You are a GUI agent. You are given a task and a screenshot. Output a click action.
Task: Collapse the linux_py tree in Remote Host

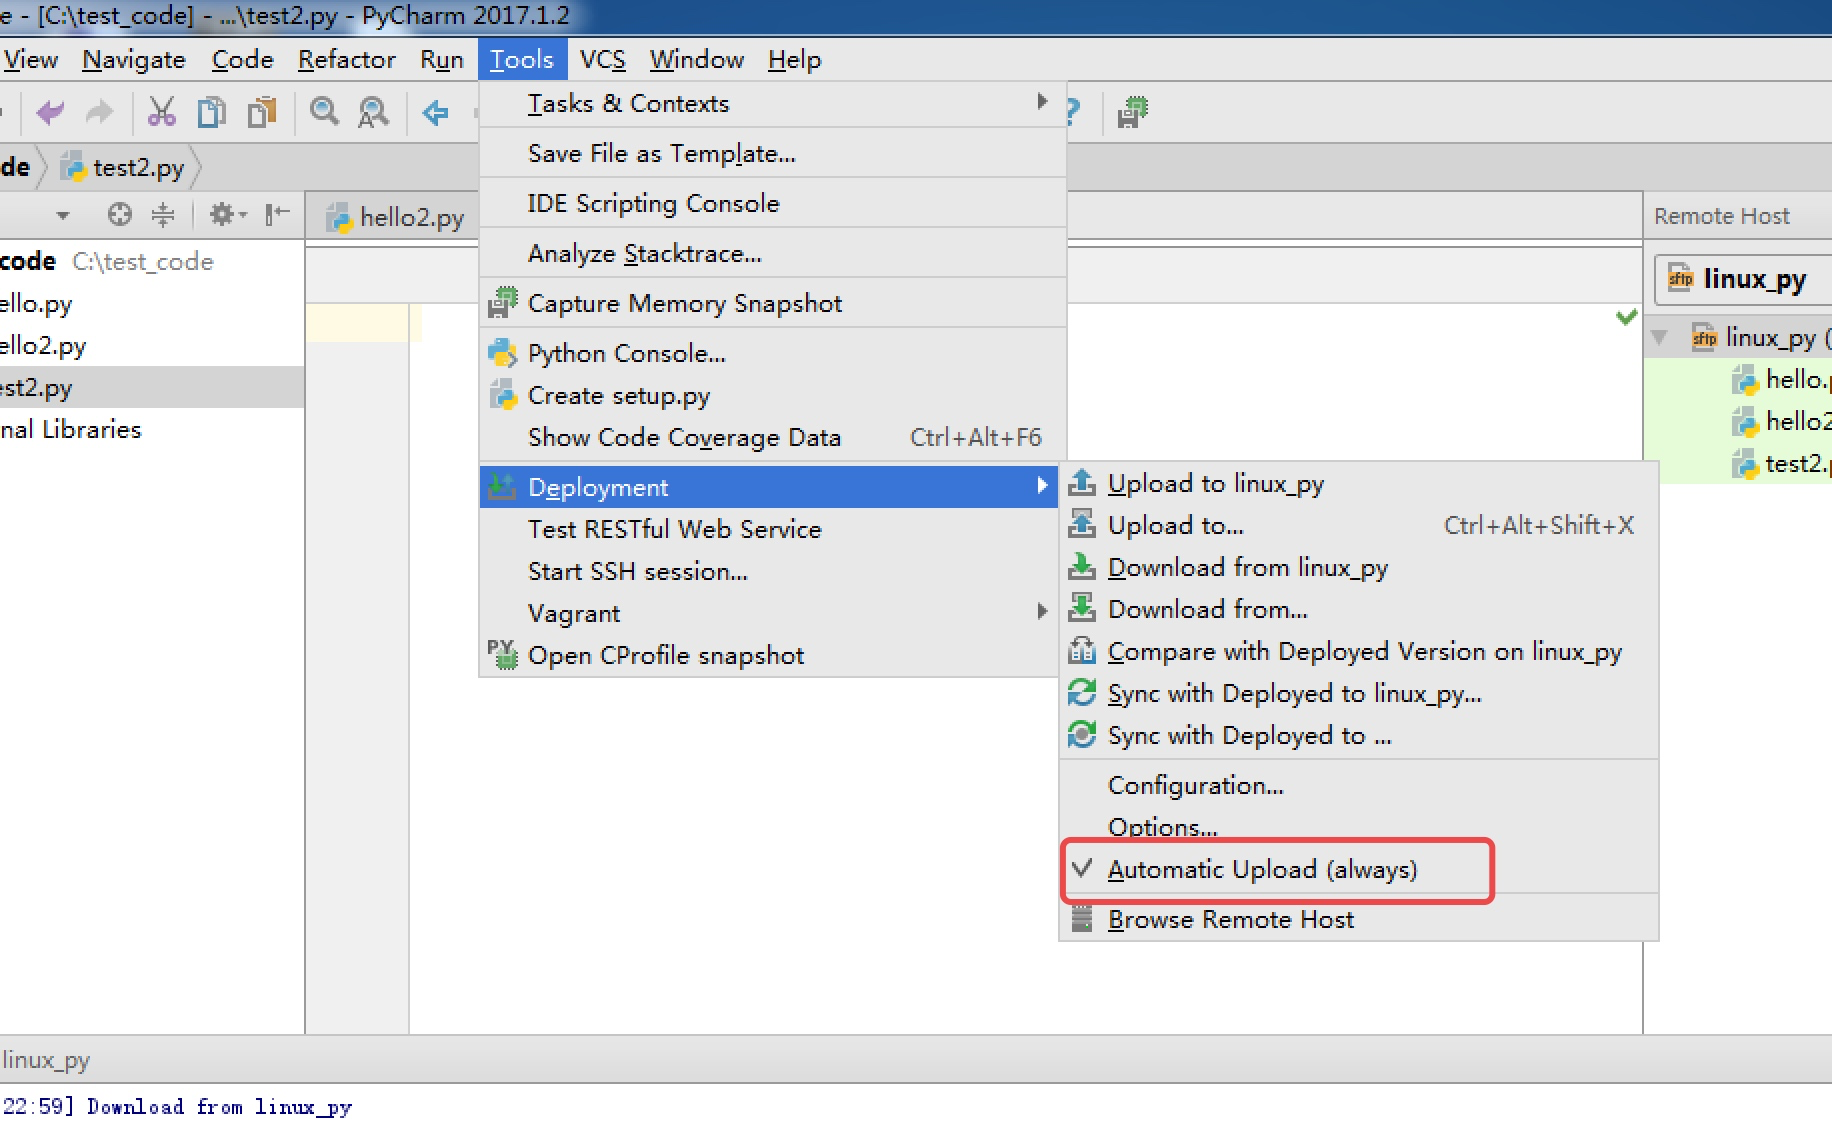click(1659, 338)
